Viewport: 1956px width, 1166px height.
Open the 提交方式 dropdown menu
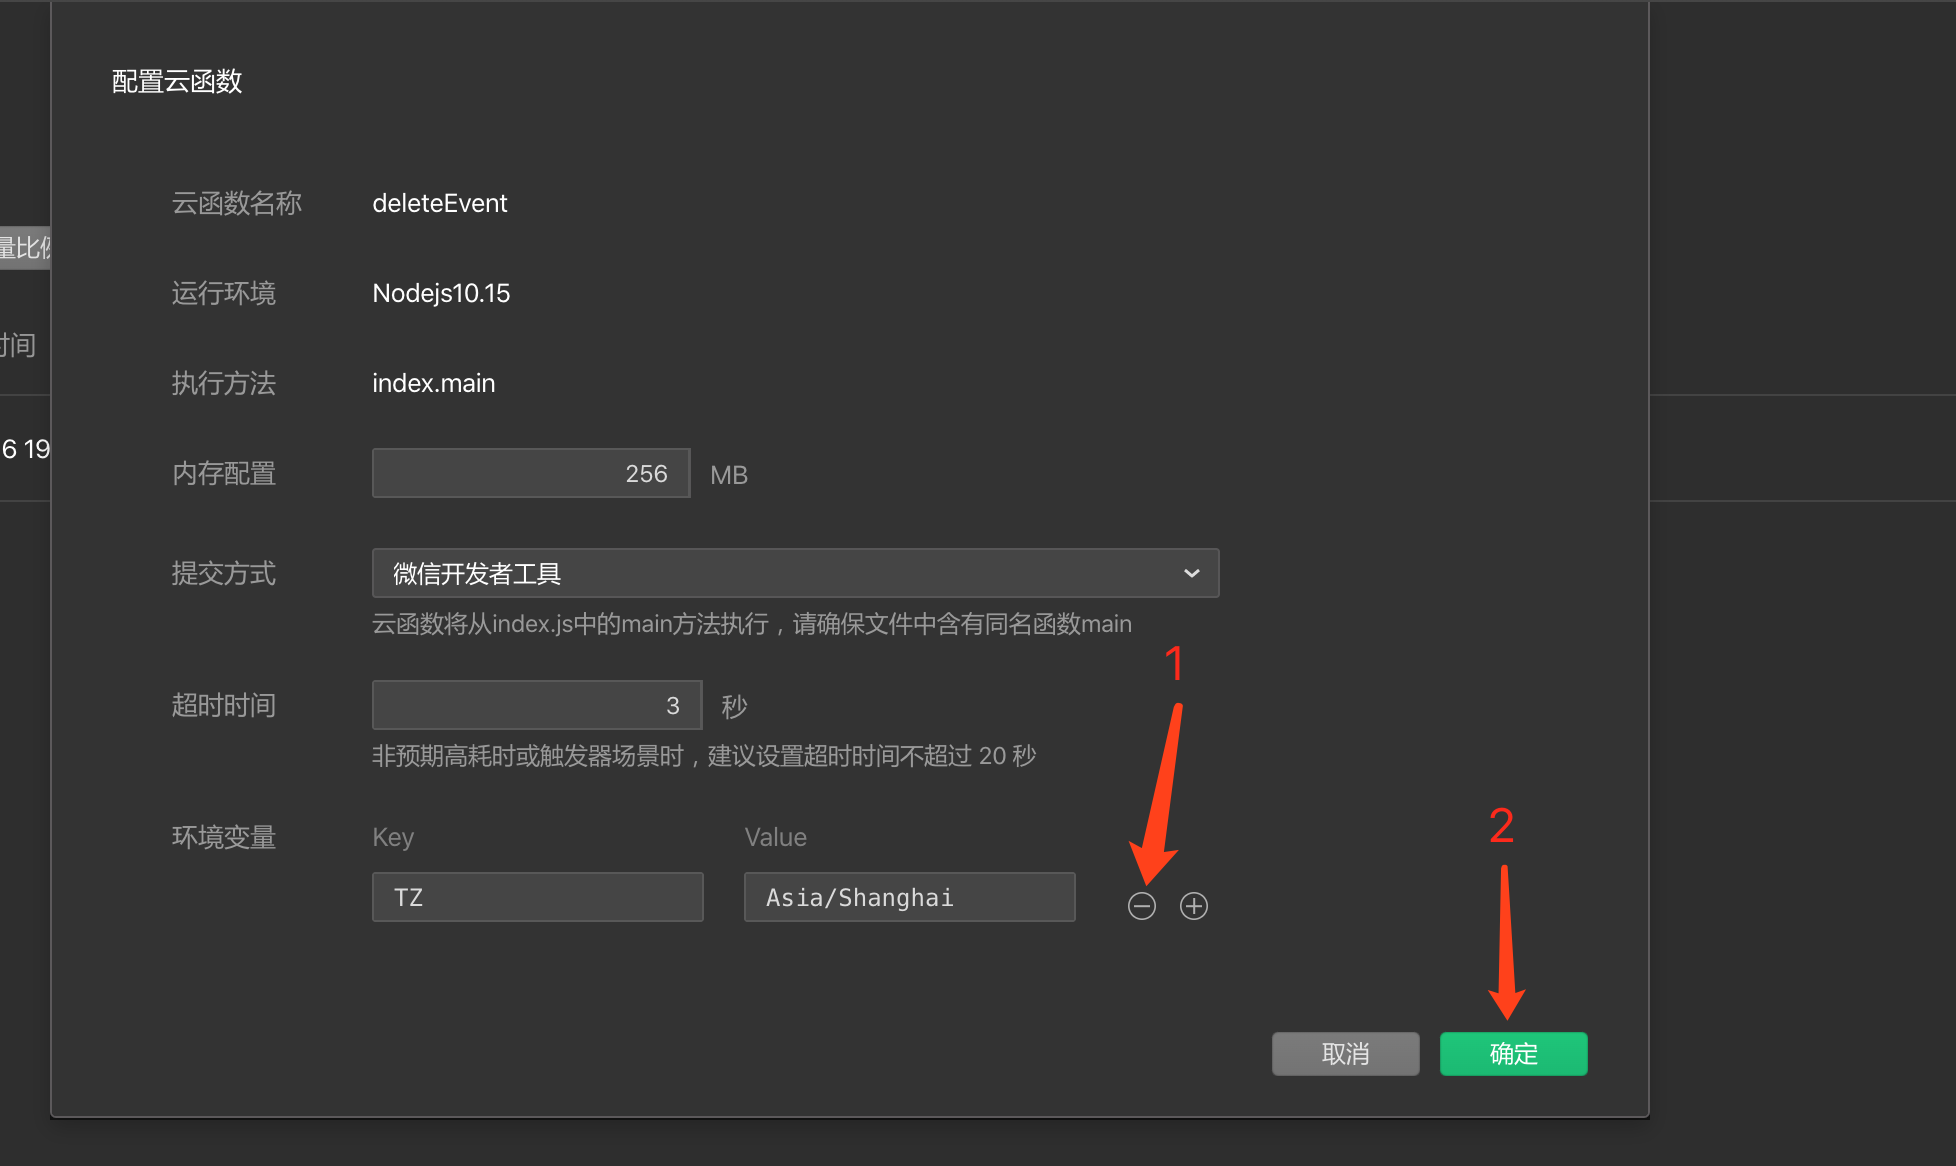[794, 573]
